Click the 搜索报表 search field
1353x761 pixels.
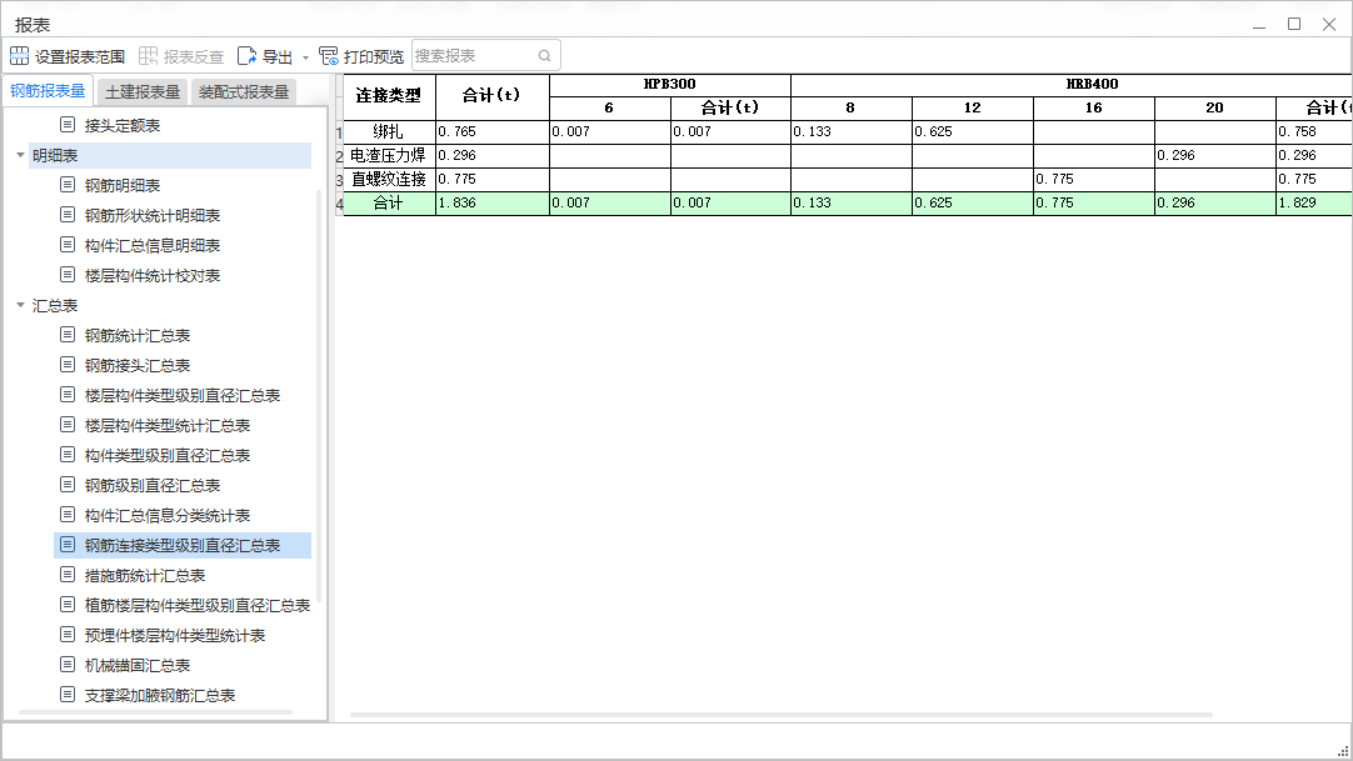486,56
